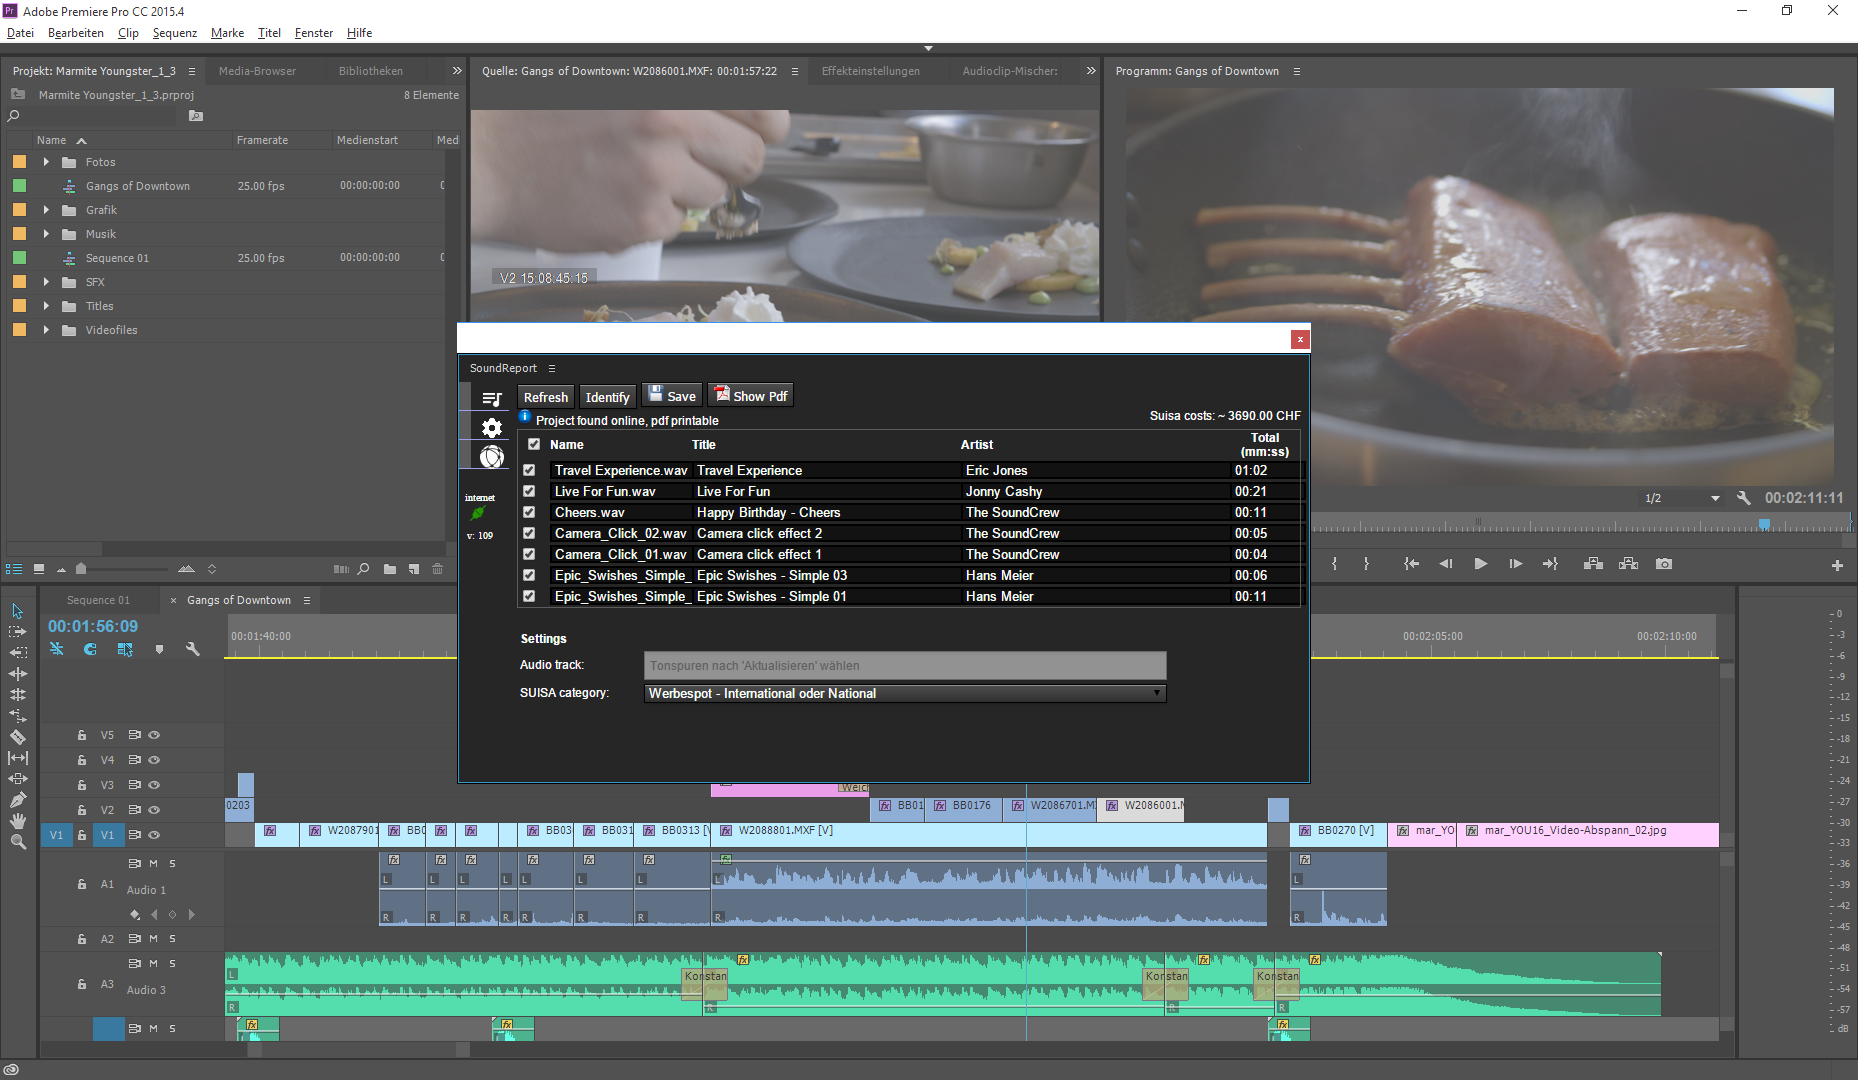
Task: Click the Find search icon in project panel
Action: (364, 569)
